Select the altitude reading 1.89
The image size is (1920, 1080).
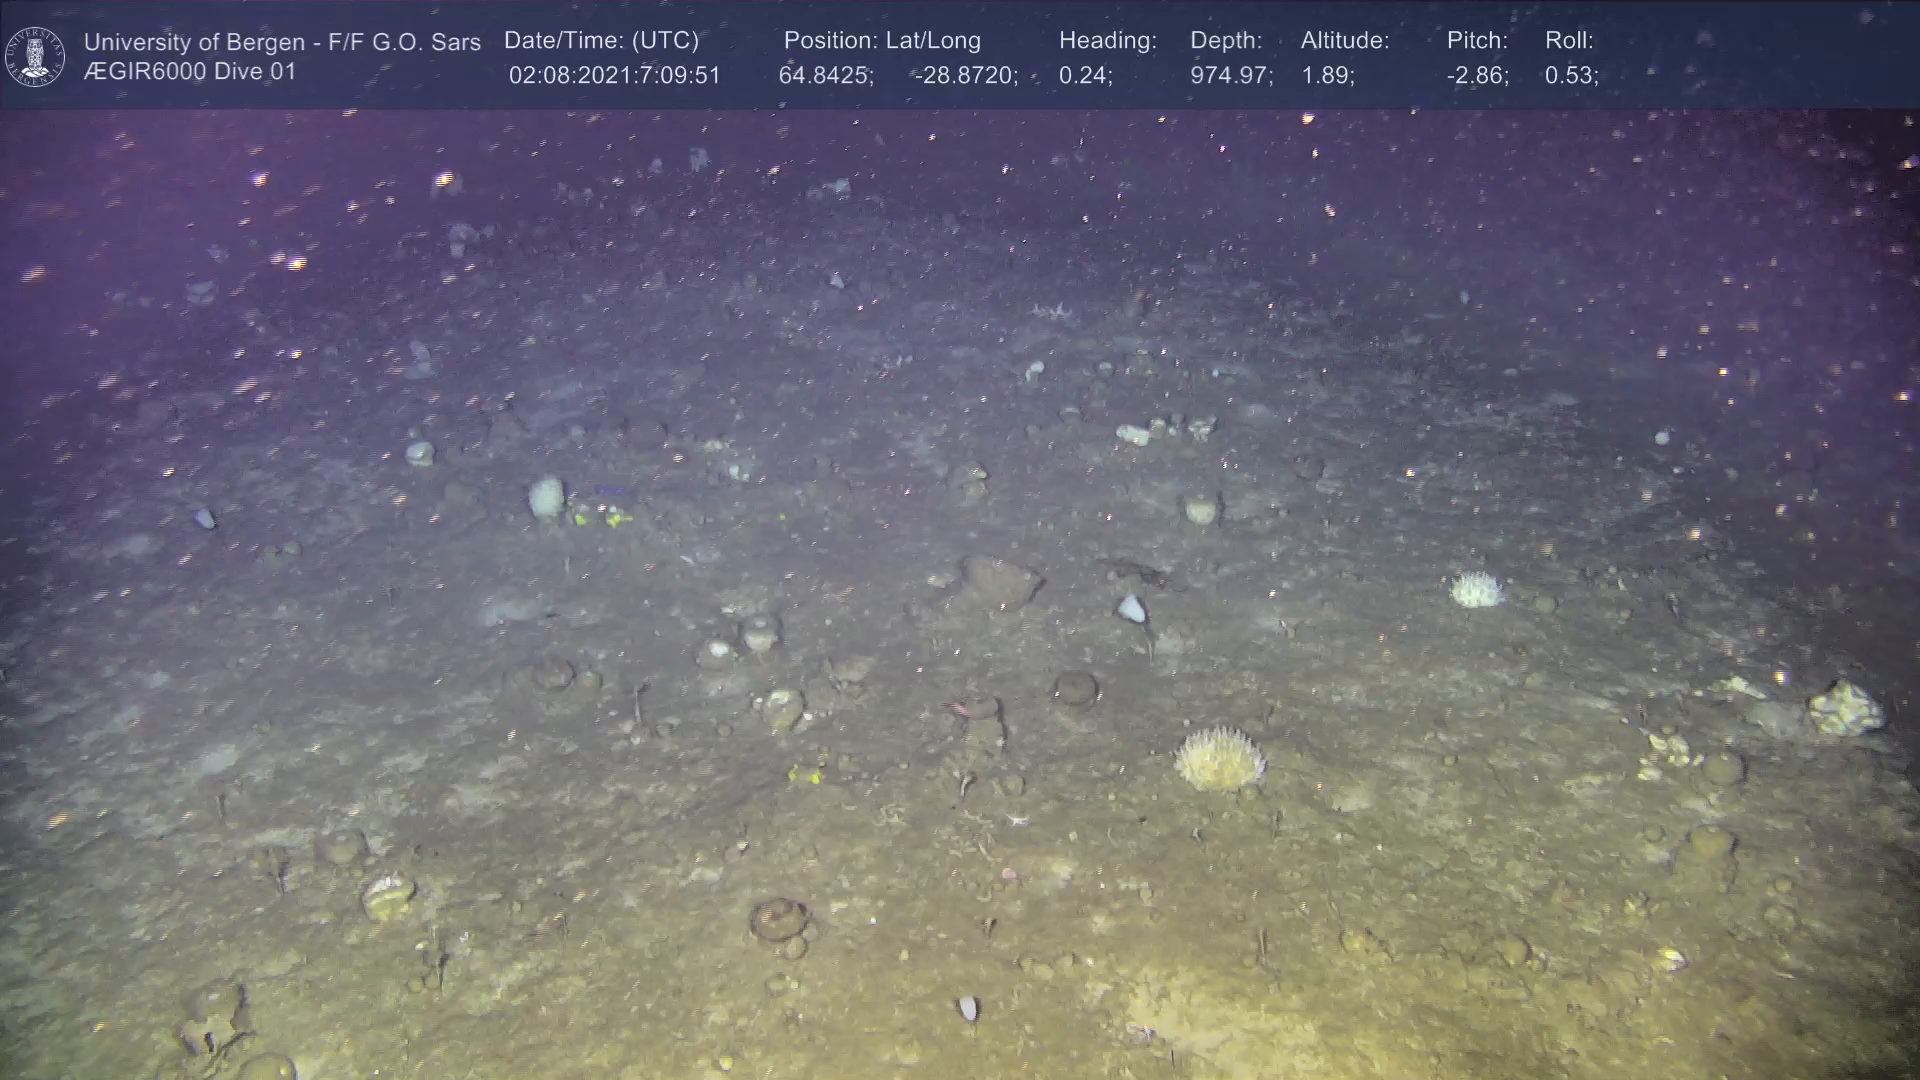(1327, 75)
